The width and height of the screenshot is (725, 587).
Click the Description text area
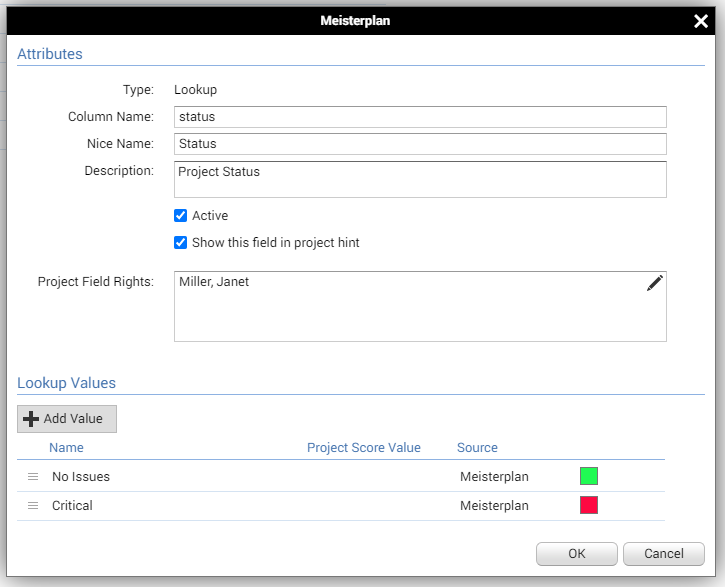[420, 179]
